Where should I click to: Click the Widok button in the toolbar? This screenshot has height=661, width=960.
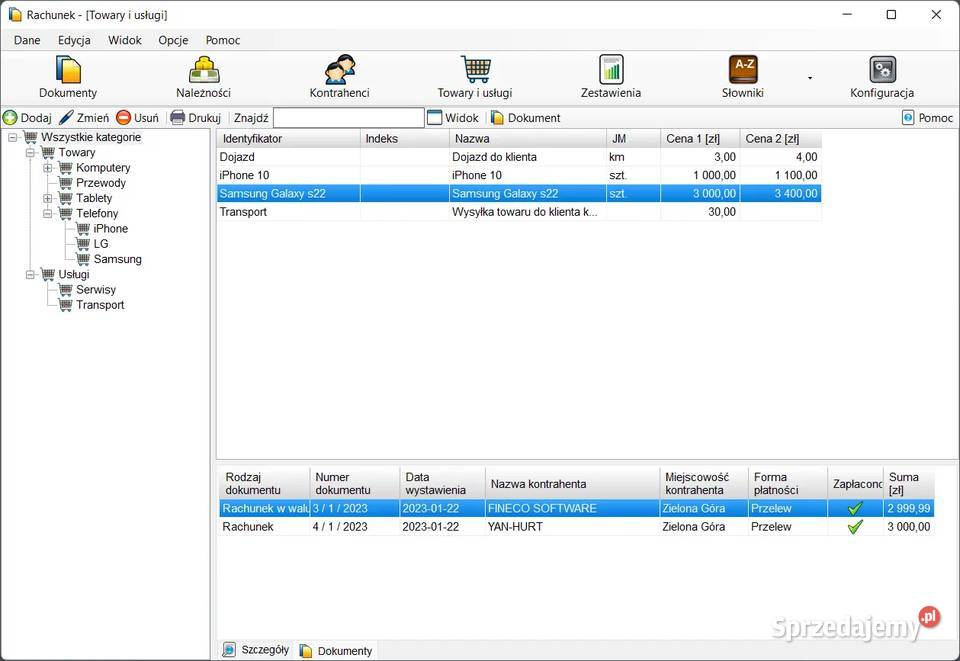tap(453, 118)
